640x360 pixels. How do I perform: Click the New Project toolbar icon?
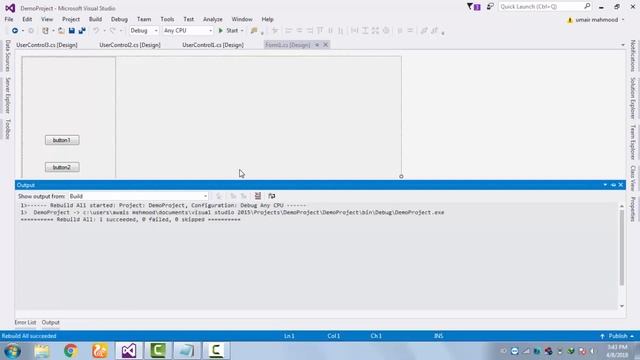point(45,31)
